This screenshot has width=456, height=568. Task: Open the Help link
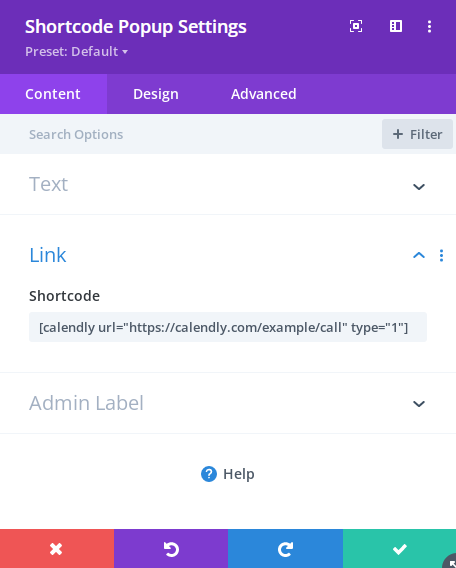[228, 474]
